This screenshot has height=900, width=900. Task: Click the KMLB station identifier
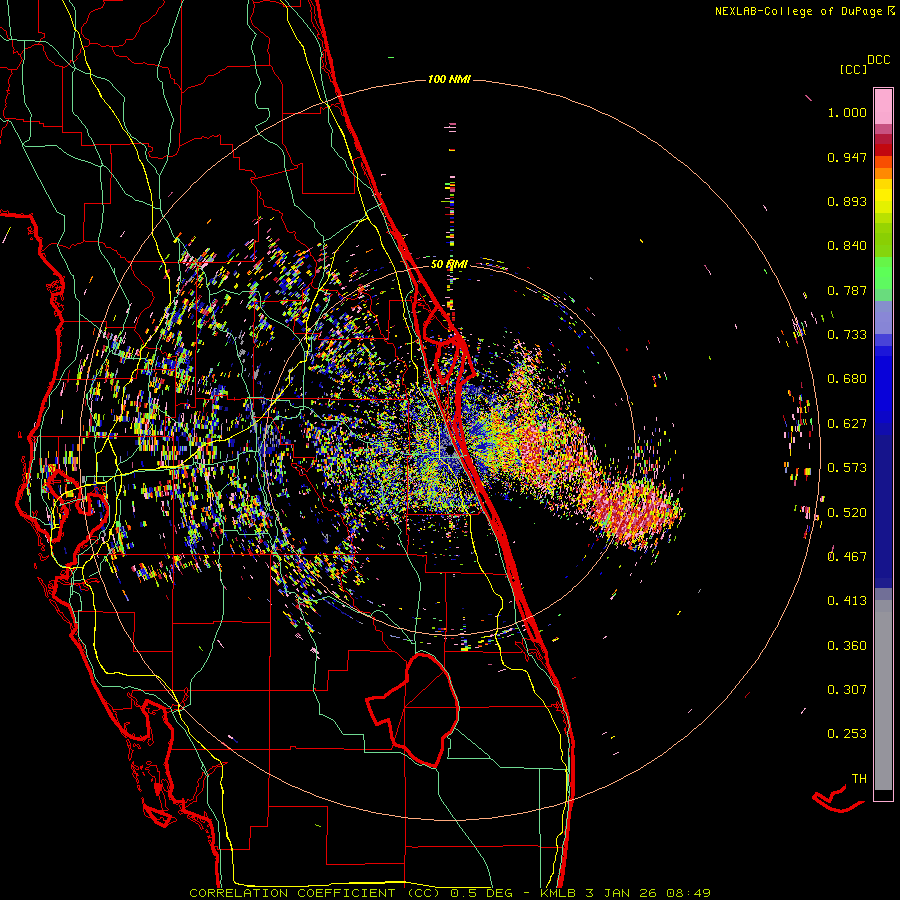coord(558,893)
